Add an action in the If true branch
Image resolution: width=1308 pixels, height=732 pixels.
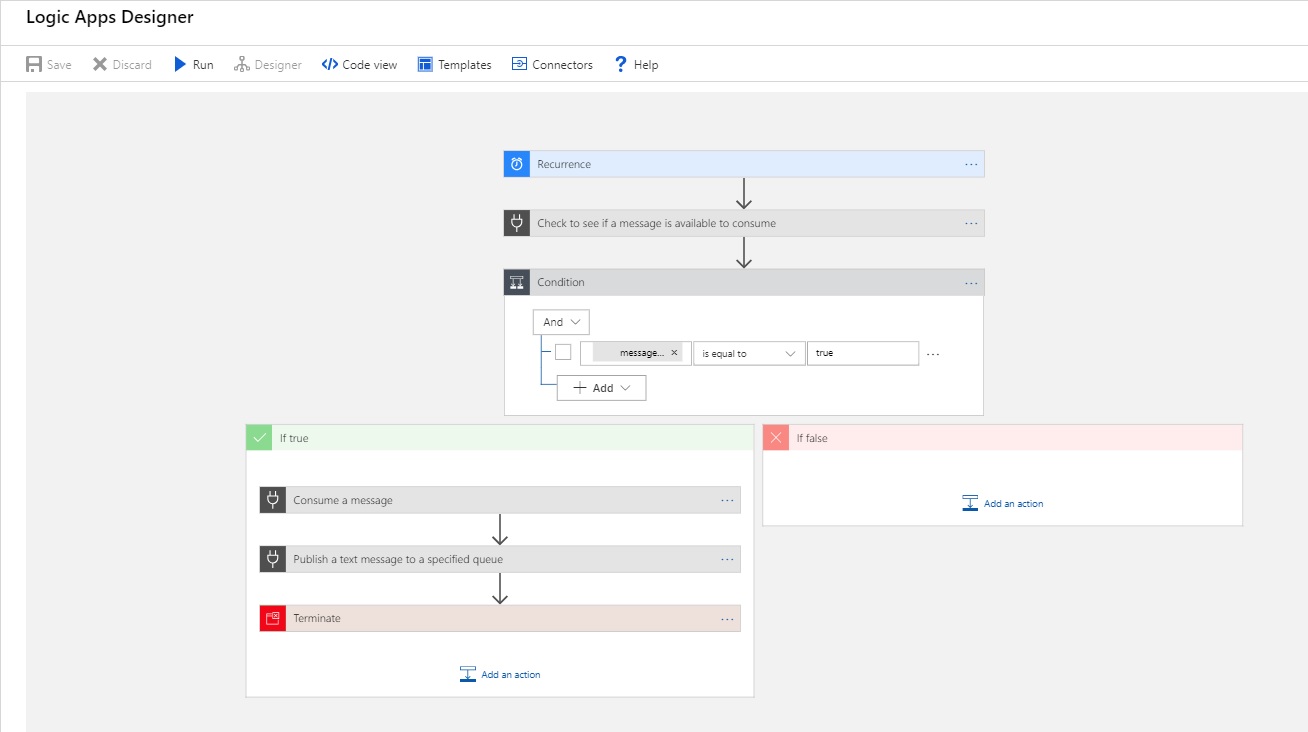[x=500, y=674]
